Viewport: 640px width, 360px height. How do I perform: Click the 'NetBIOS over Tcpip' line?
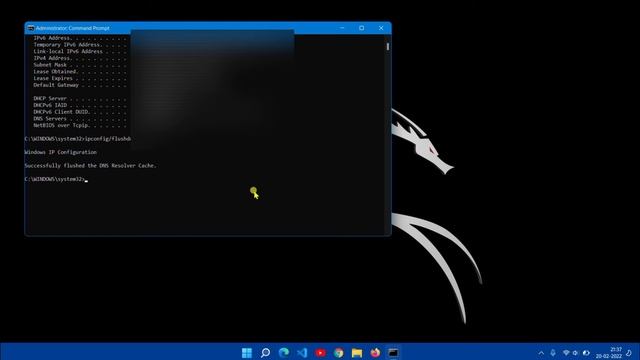(x=80, y=125)
